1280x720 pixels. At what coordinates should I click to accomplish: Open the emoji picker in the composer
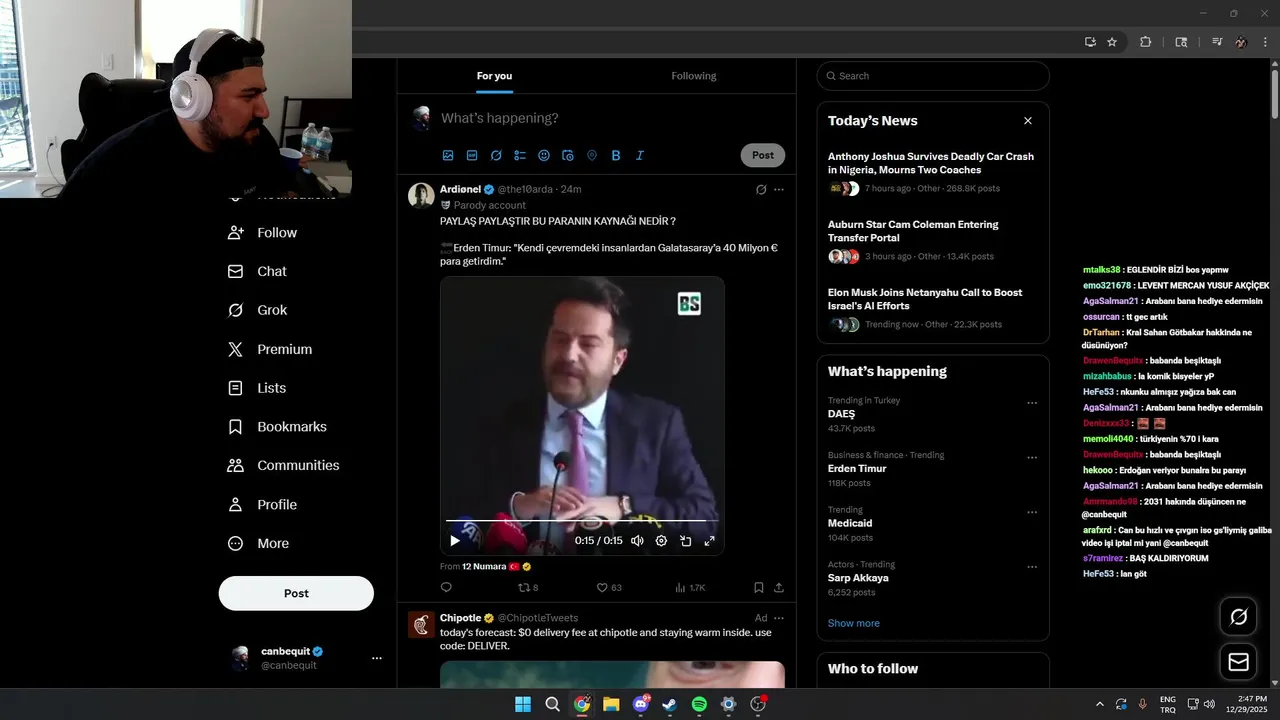click(x=544, y=155)
